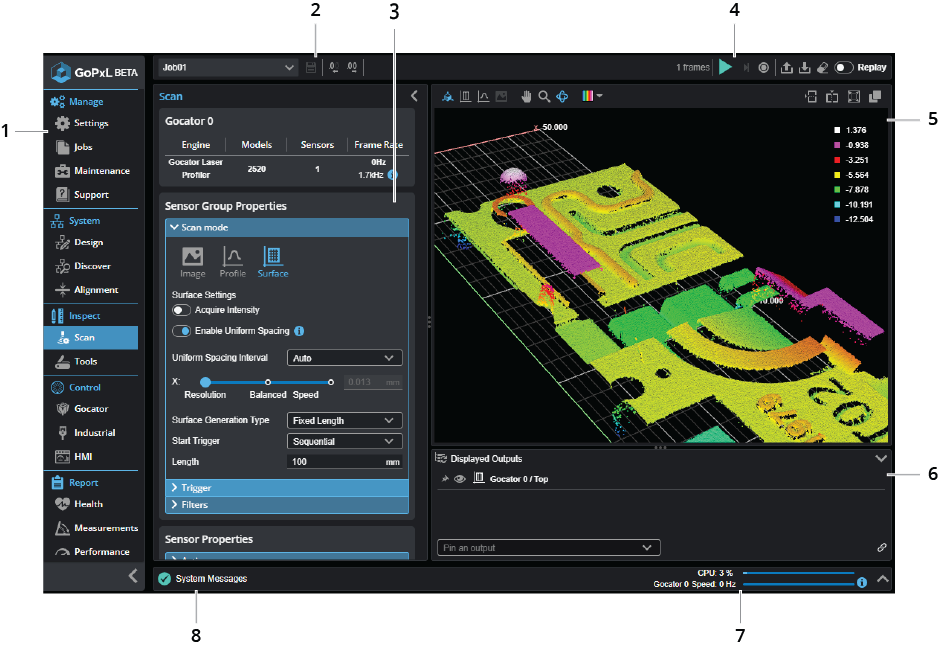Click the fit-to-view icon in viewer
This screenshot has width=939, height=647.
(x=853, y=96)
